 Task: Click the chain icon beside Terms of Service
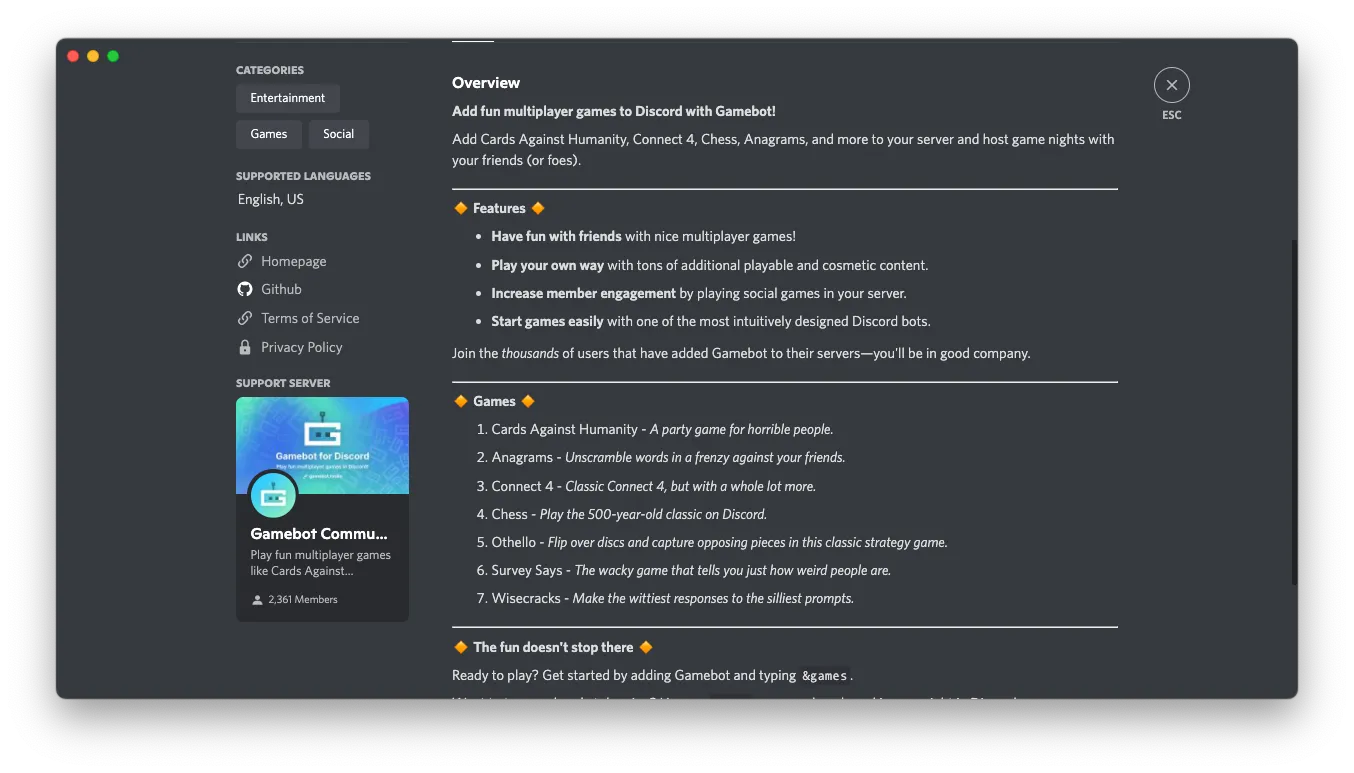tap(245, 318)
